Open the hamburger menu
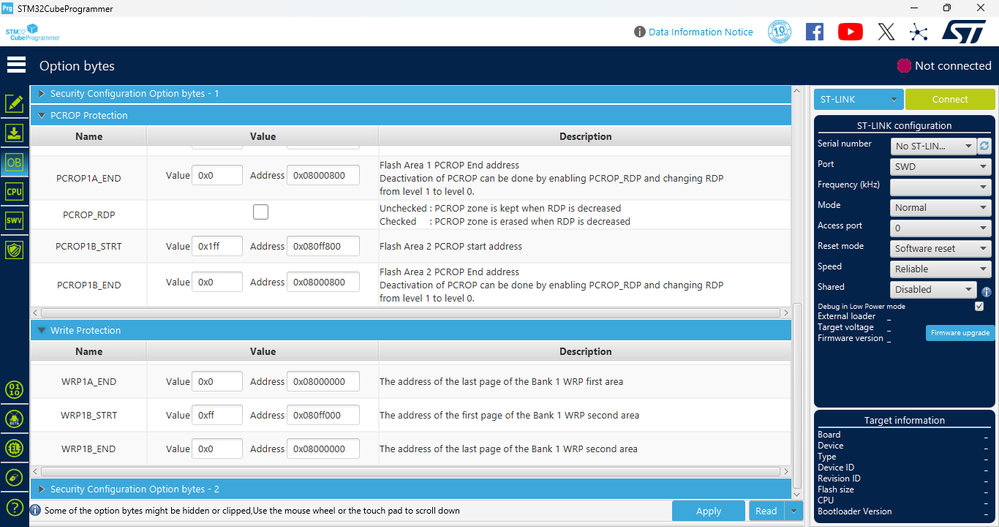This screenshot has height=527, width=999. [16, 65]
